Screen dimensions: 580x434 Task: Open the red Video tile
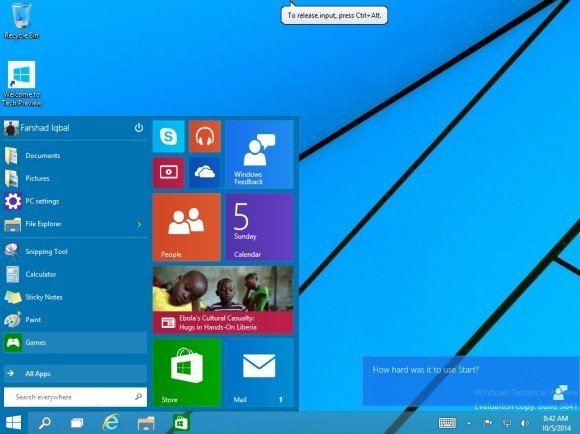(x=169, y=172)
